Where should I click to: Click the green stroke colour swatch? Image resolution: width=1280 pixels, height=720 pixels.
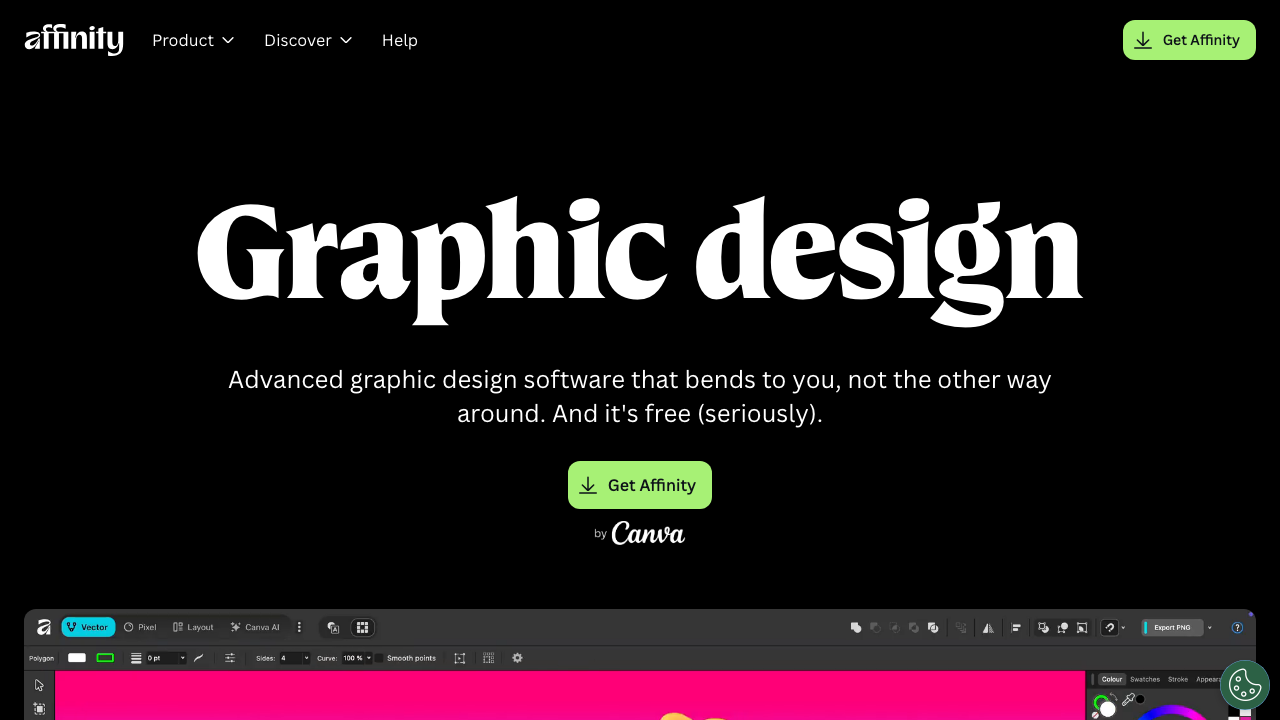coord(105,658)
